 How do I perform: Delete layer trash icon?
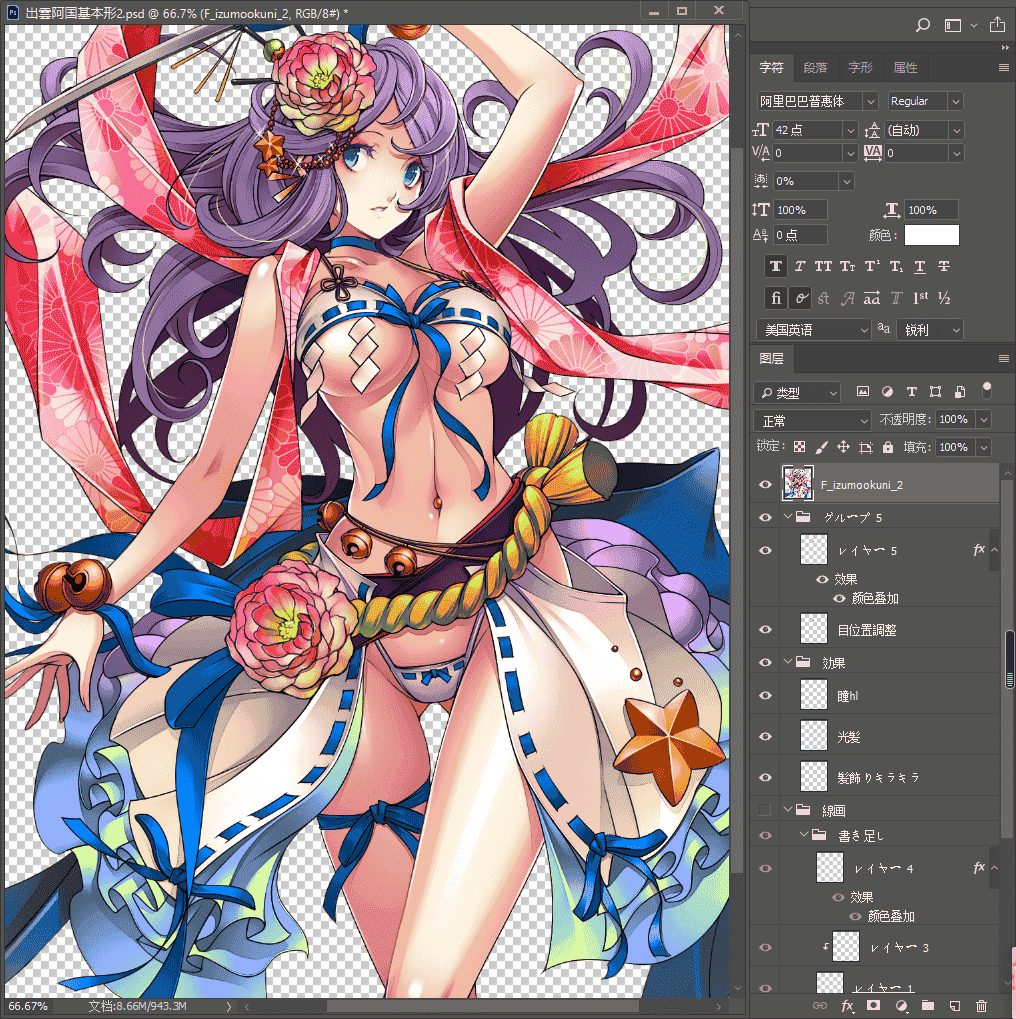(x=982, y=1006)
